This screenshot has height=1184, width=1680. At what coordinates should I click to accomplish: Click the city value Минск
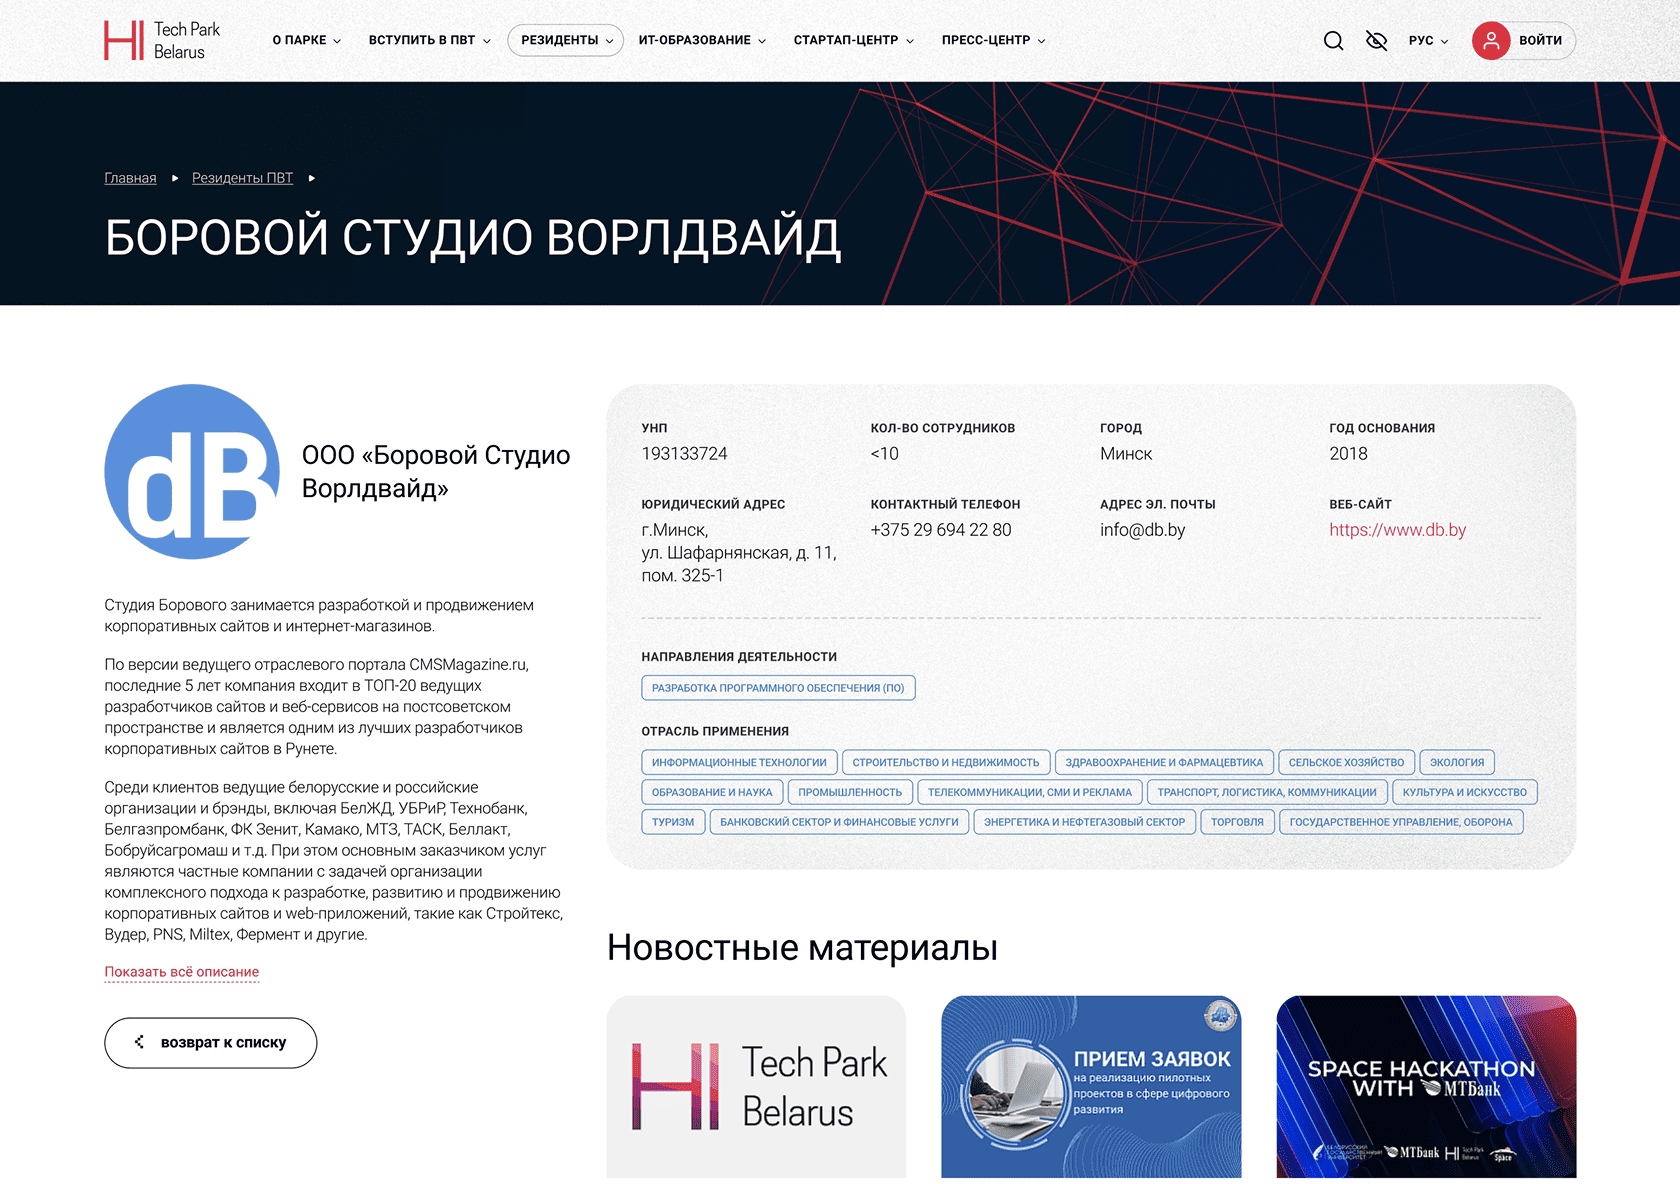(x=1126, y=454)
